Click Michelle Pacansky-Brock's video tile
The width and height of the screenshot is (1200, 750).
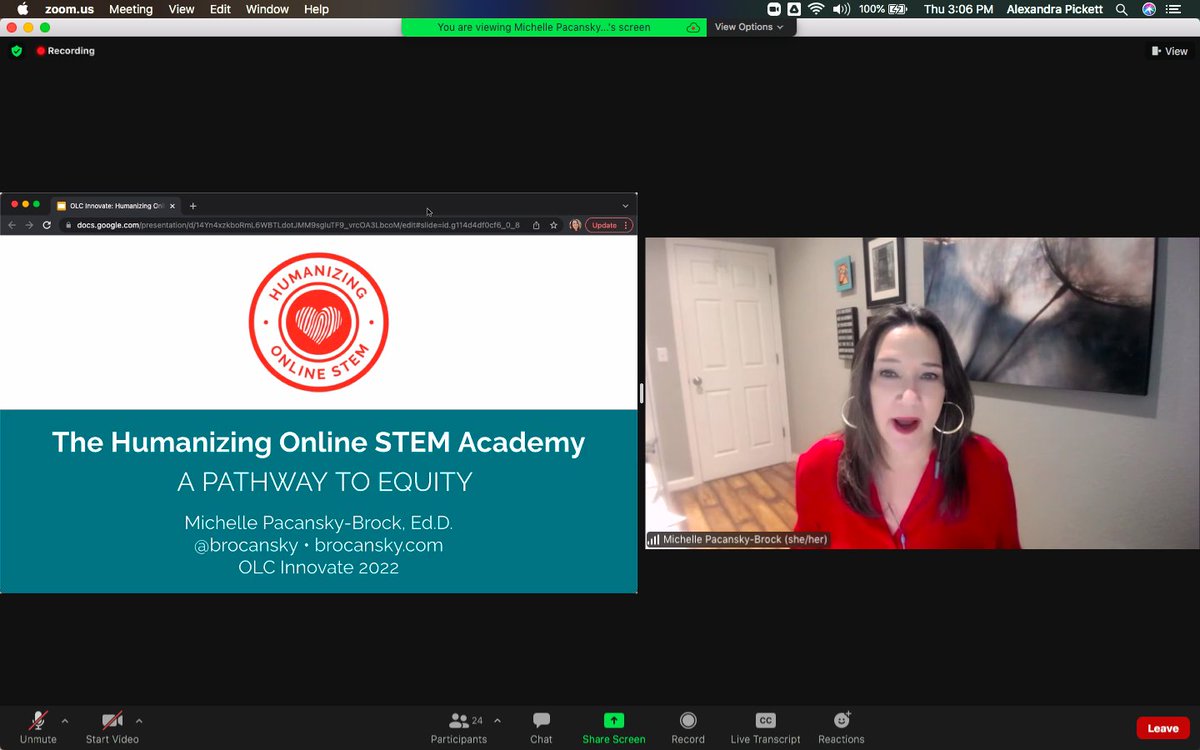click(922, 393)
